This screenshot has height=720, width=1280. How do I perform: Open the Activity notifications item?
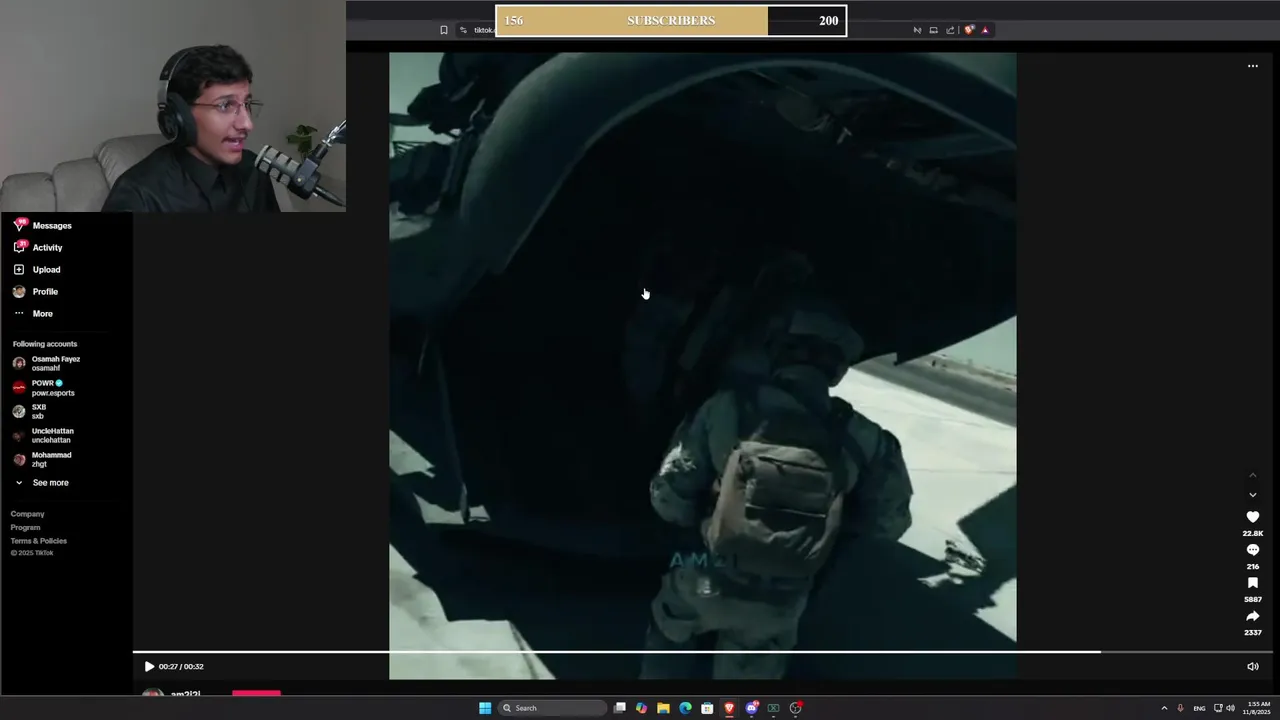38,248
